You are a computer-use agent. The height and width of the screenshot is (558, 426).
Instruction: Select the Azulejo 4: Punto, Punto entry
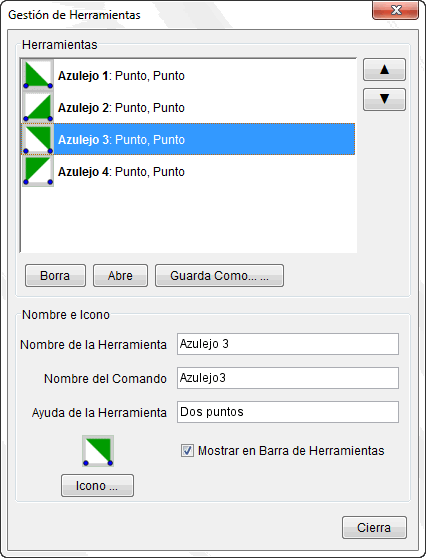pos(188,172)
